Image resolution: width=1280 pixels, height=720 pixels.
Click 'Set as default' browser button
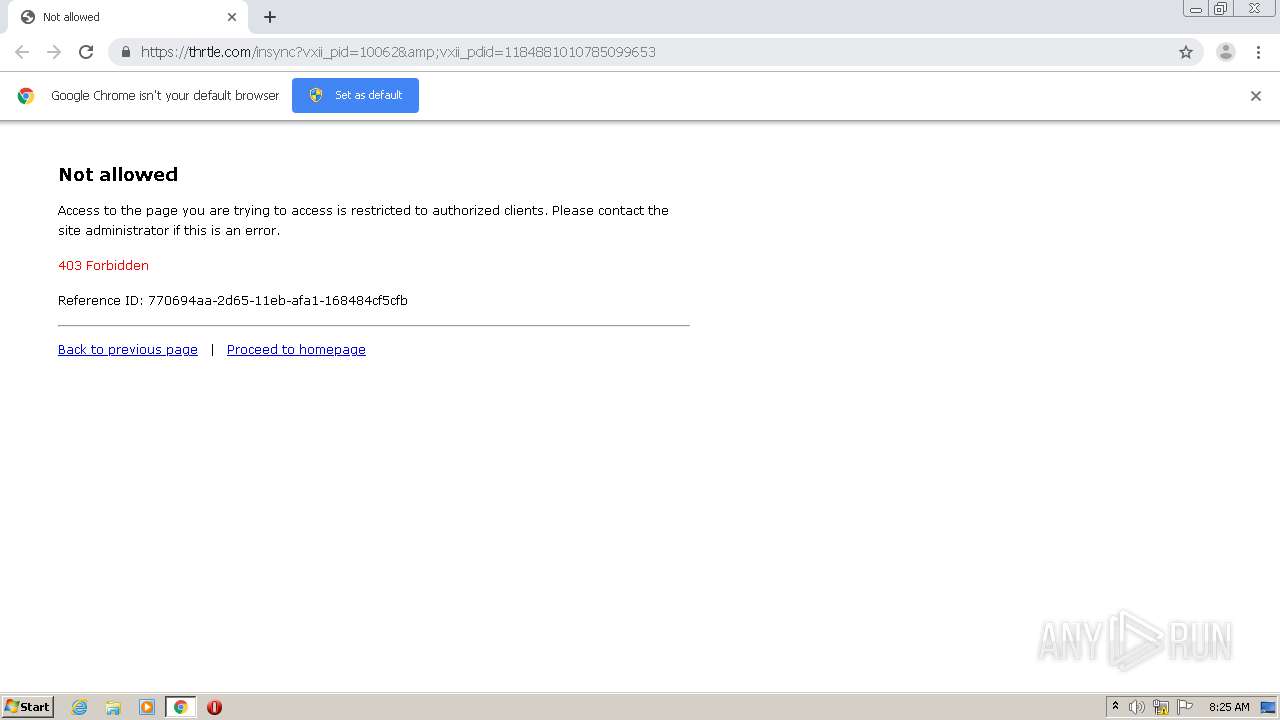[355, 95]
